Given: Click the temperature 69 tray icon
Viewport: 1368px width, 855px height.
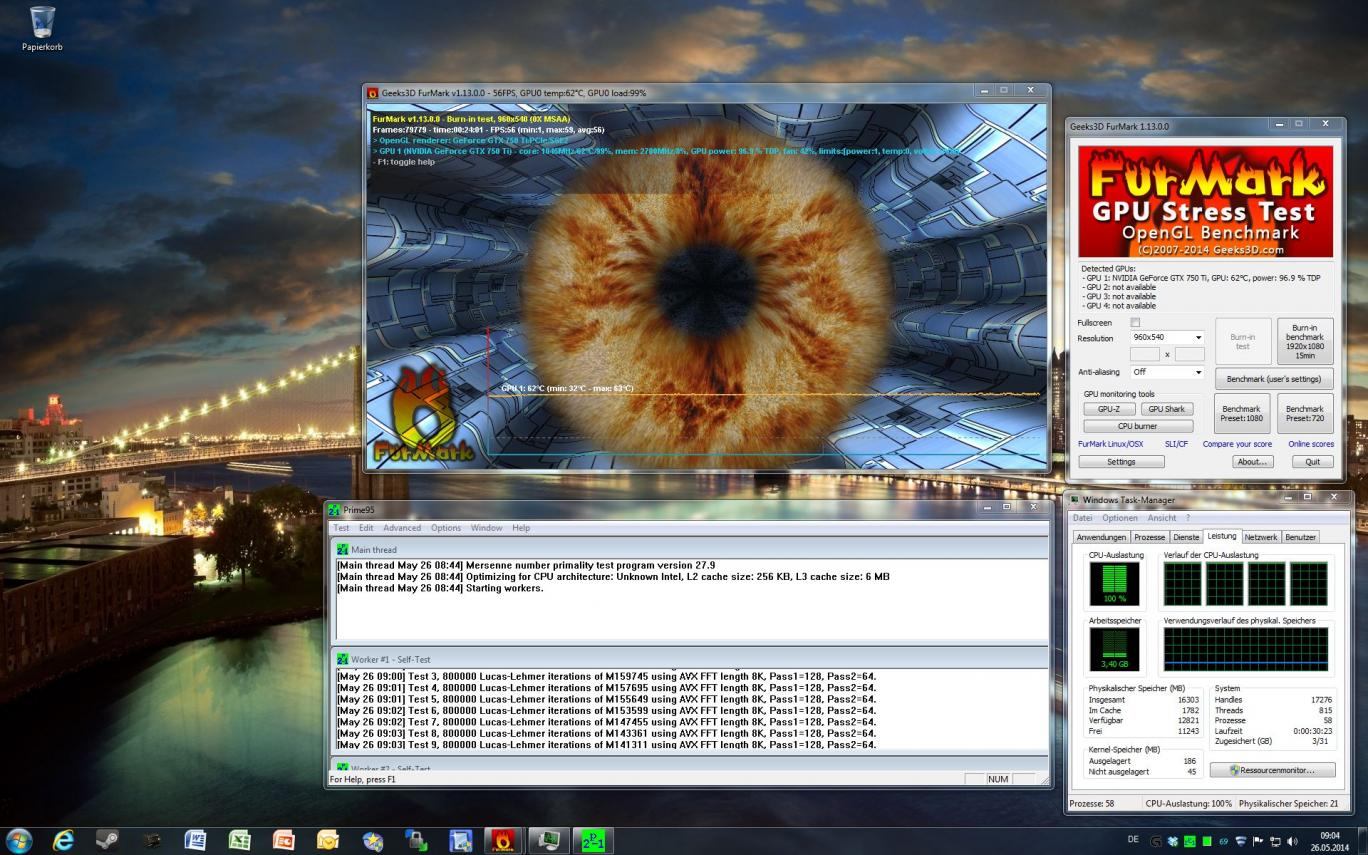Looking at the screenshot, I should [x=1223, y=842].
